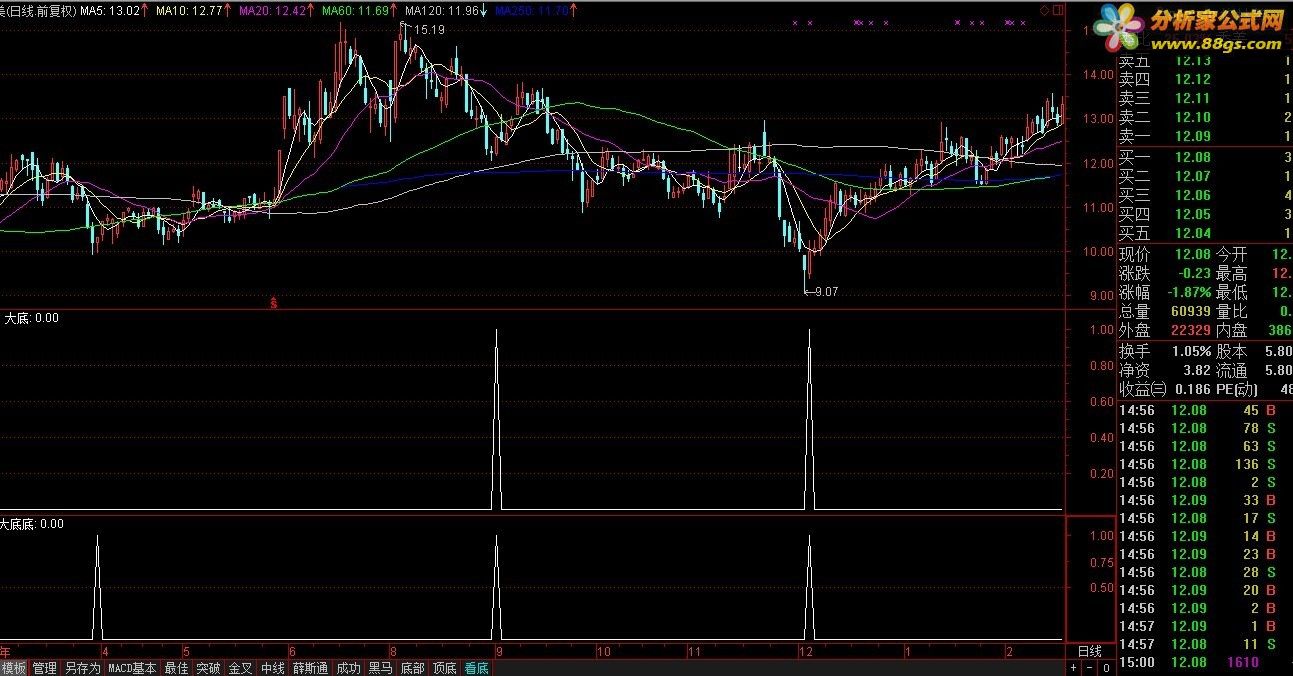This screenshot has width=1293, height=676.
Task: Click the 0 reset button near zoom controls
Action: click(1106, 667)
